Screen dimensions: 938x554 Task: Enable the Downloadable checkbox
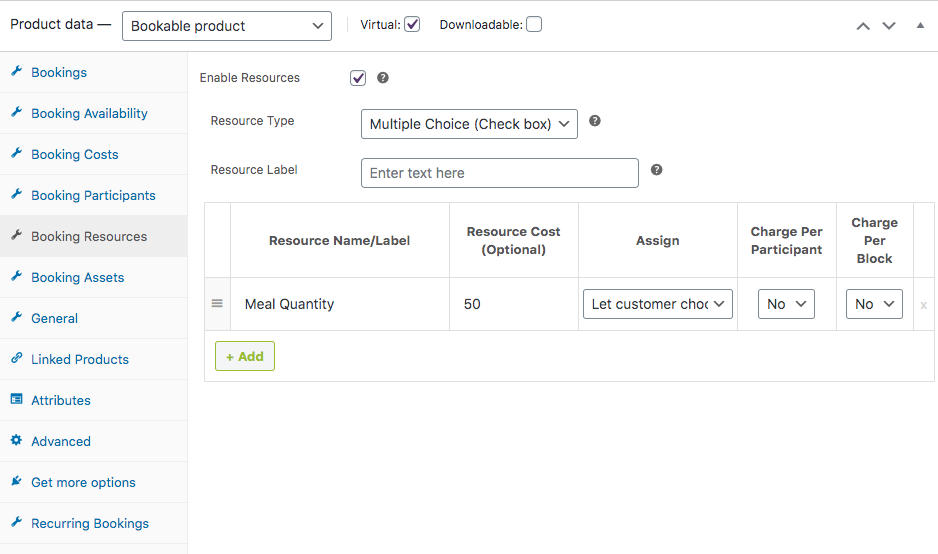click(x=534, y=25)
